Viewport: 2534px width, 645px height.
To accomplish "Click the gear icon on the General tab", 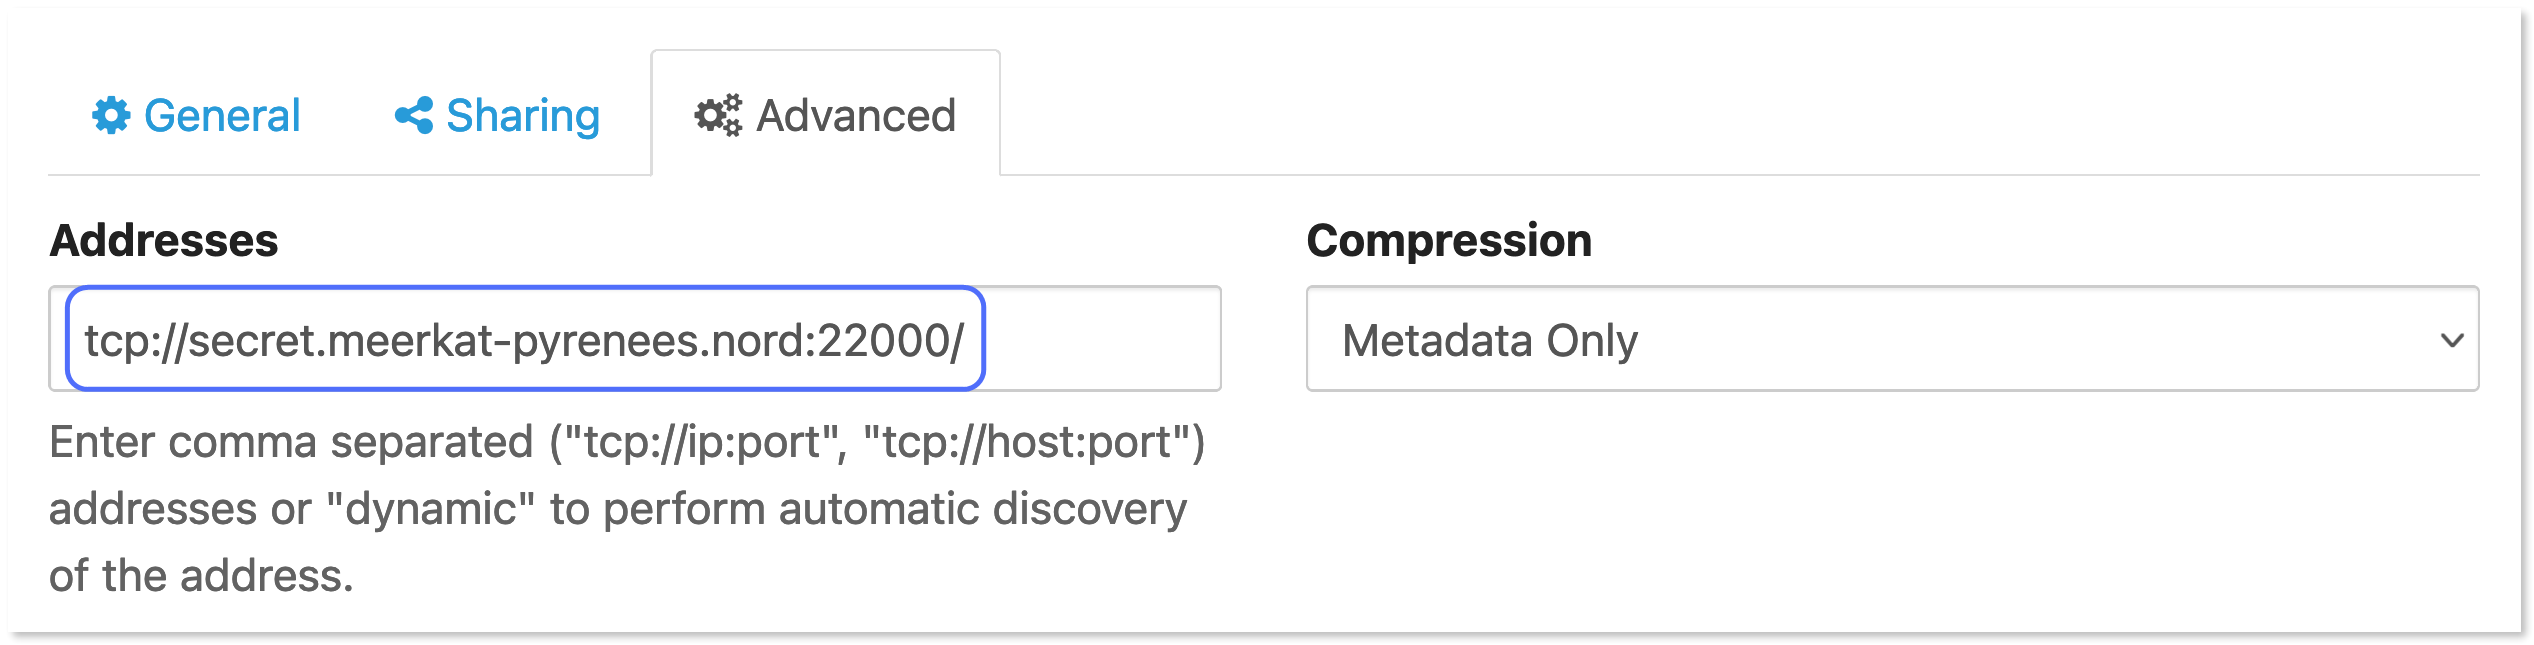I will (x=113, y=115).
